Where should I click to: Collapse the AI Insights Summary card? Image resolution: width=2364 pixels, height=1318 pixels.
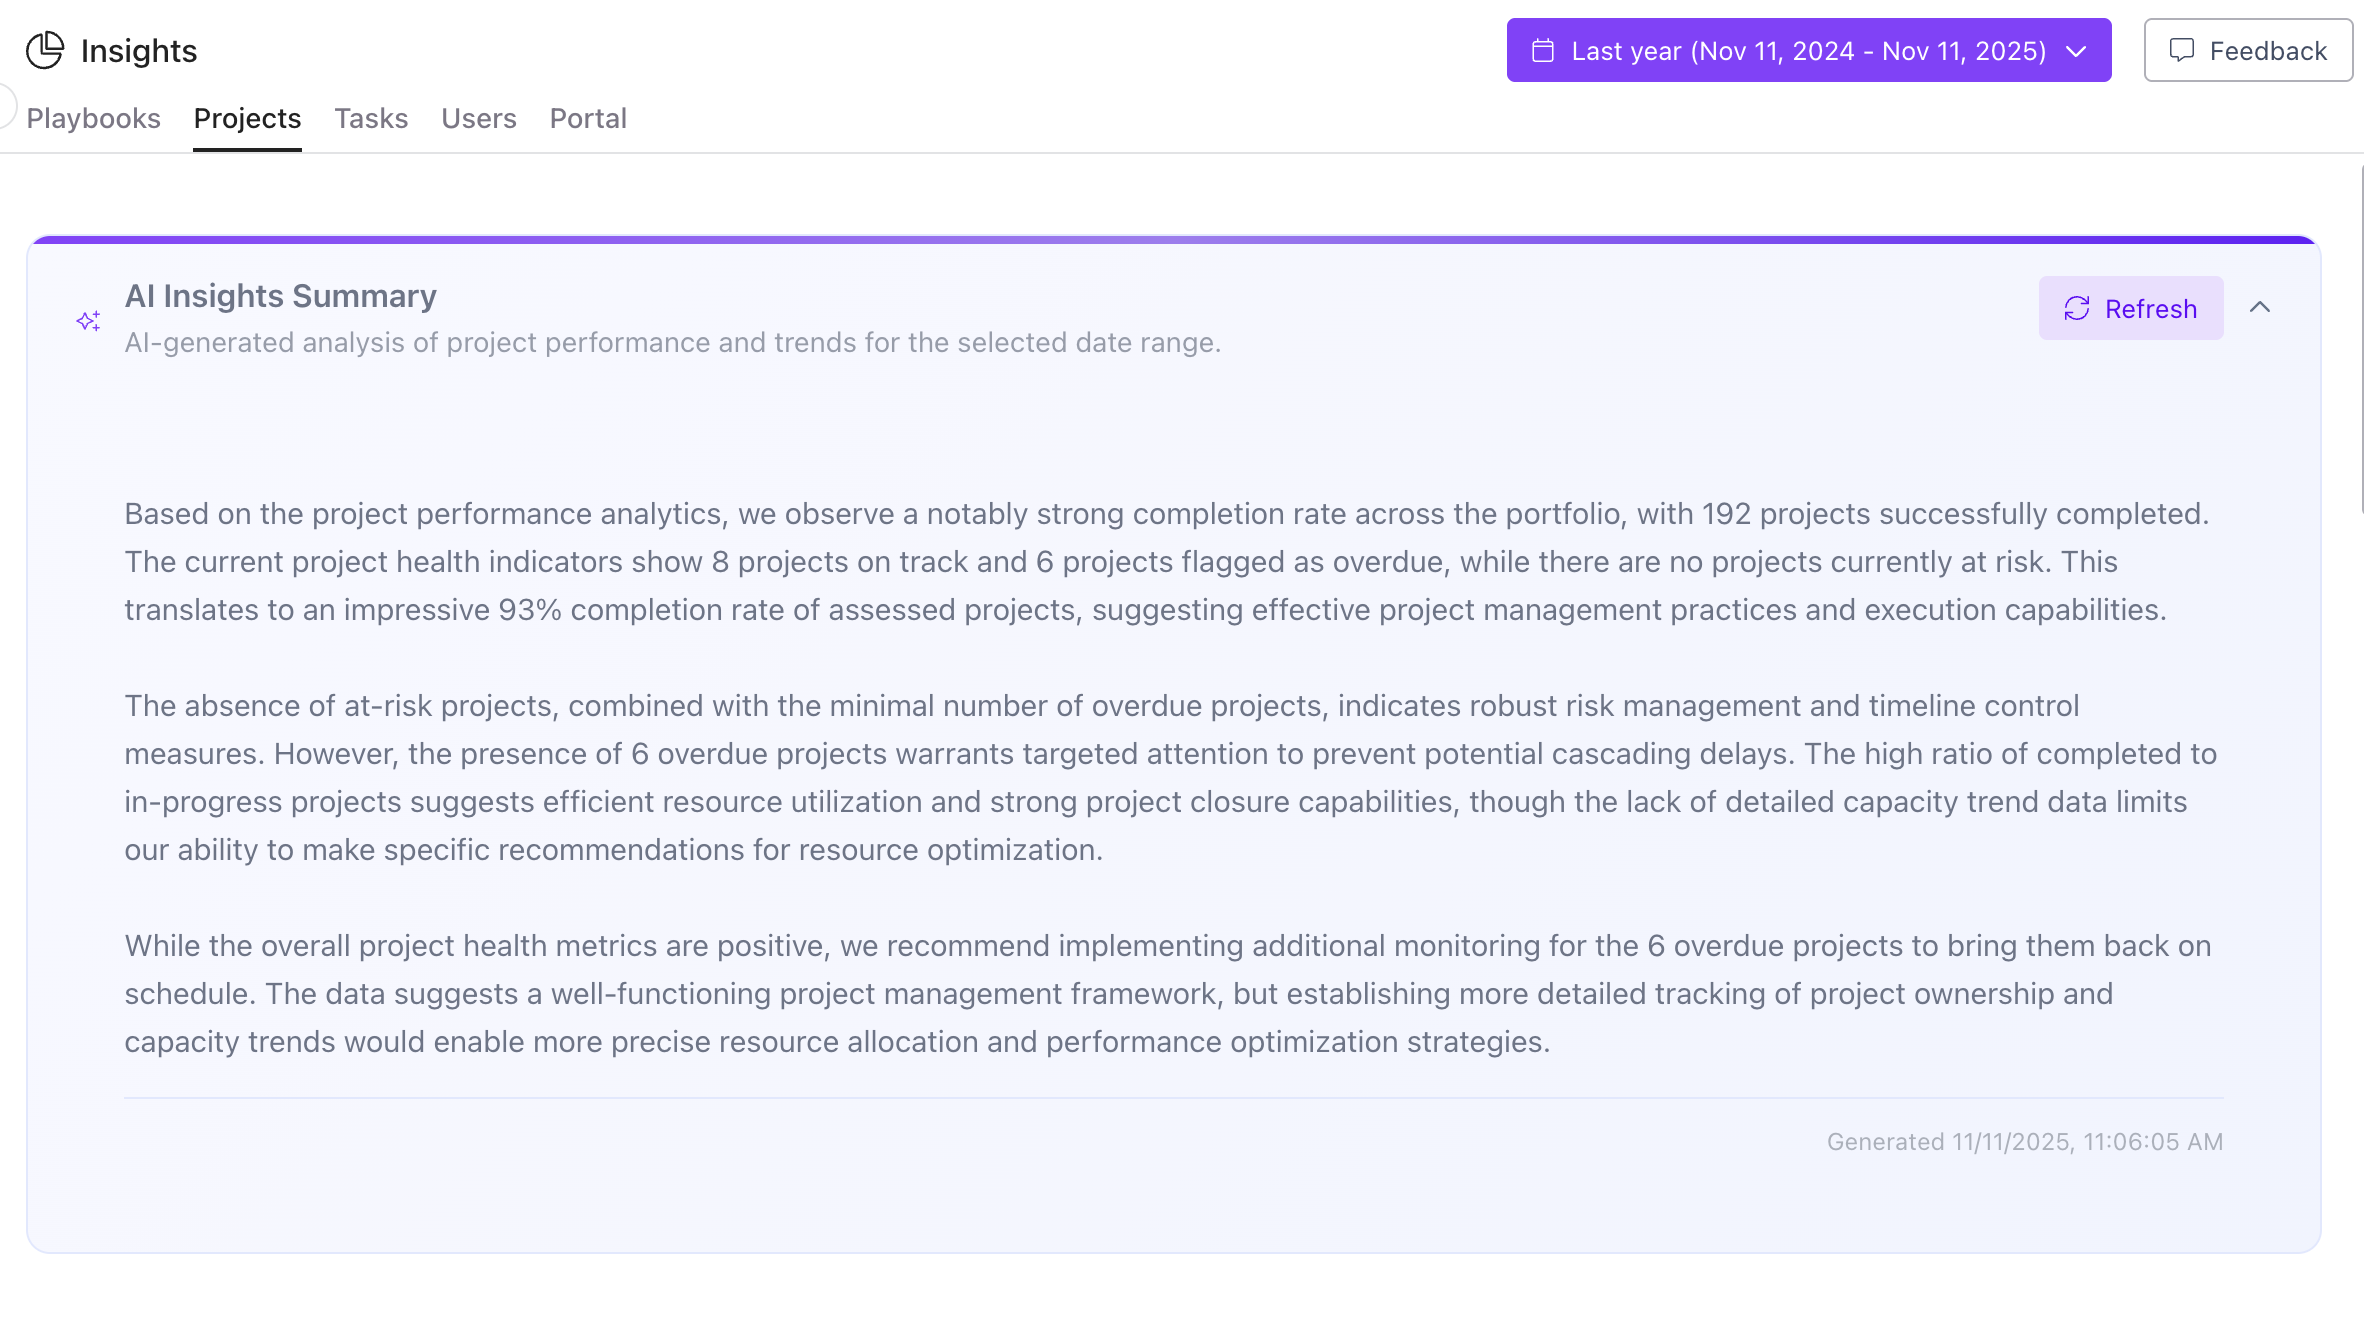tap(2262, 308)
